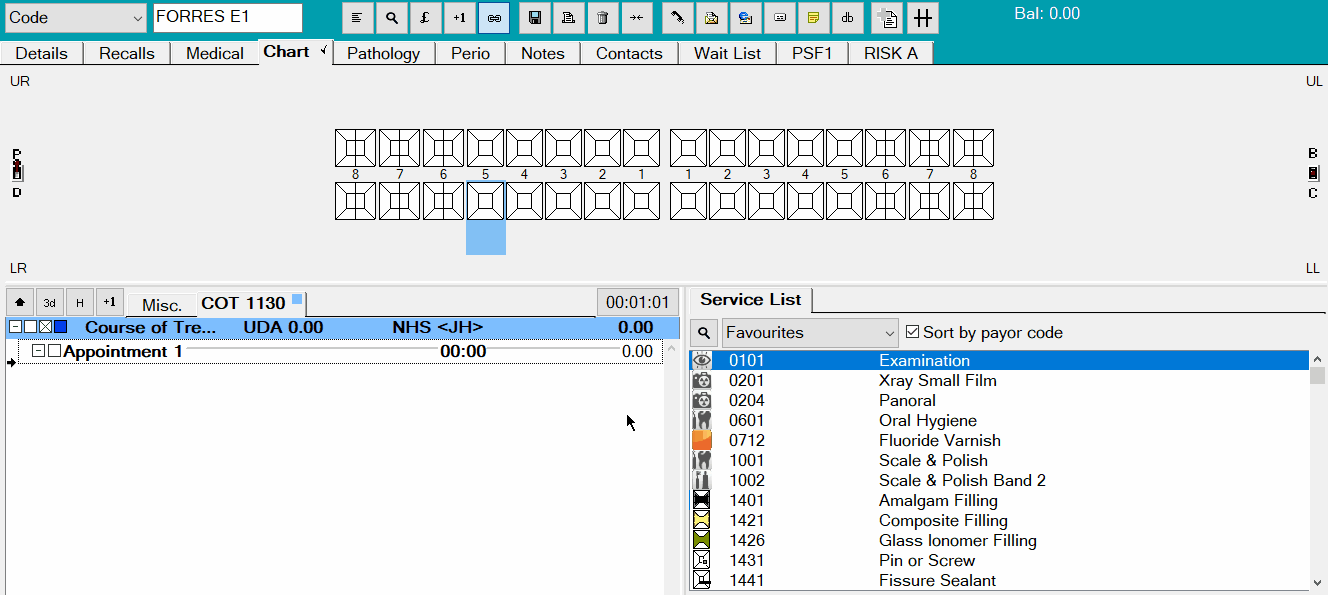The height and width of the screenshot is (595, 1328).
Task: Tick the empty checkbox on Course of Treatment row
Action: pyautogui.click(x=31, y=327)
